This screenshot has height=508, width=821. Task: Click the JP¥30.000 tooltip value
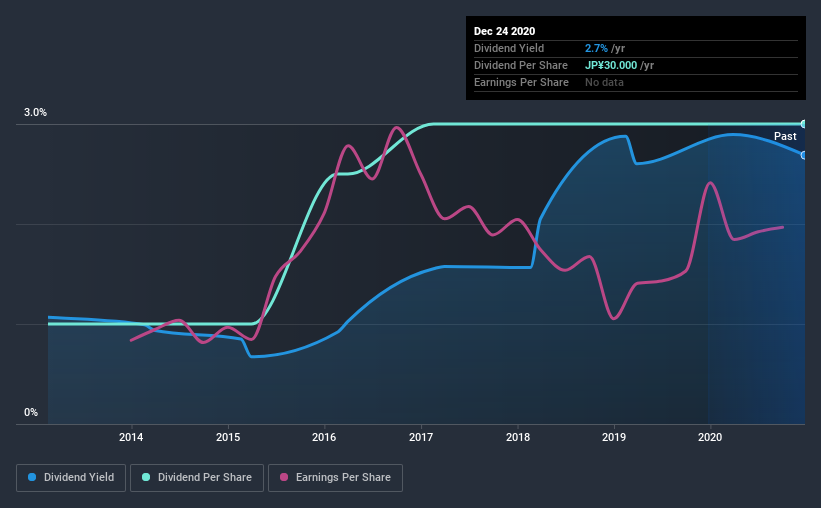(611, 65)
